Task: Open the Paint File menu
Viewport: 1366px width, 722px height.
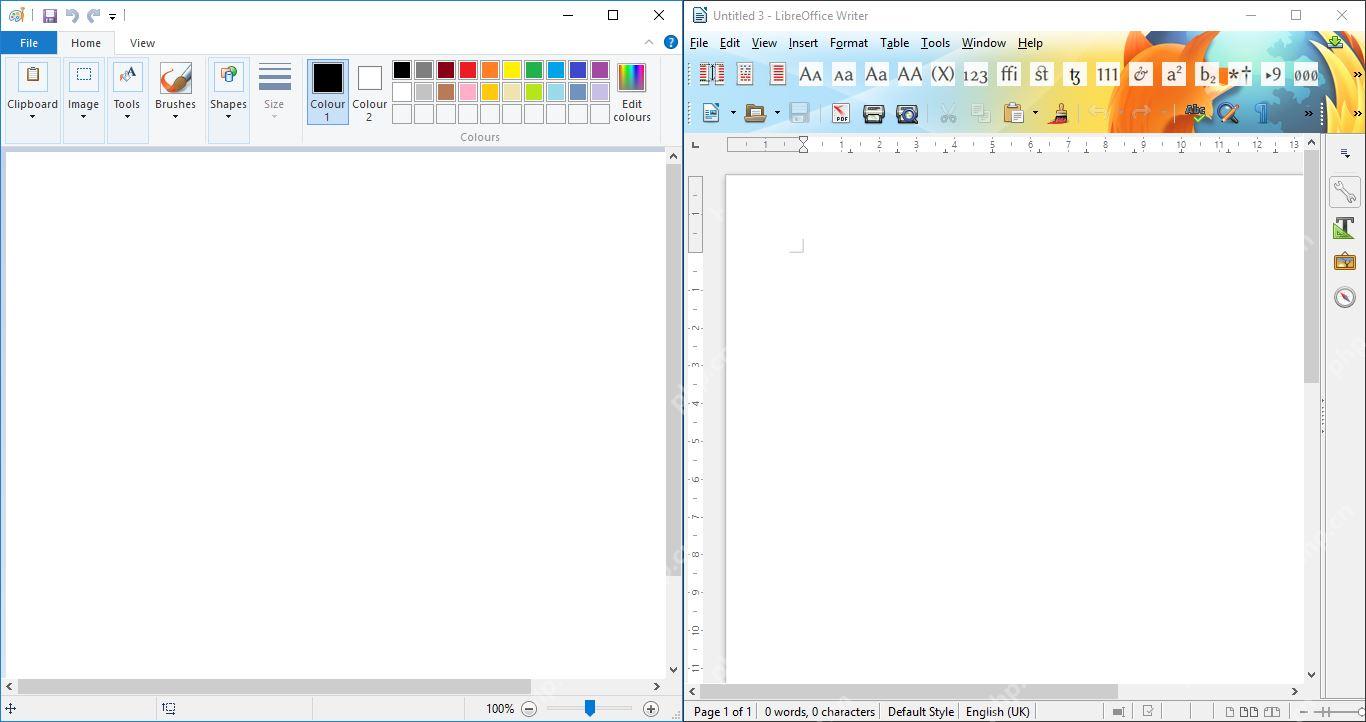Action: click(29, 43)
